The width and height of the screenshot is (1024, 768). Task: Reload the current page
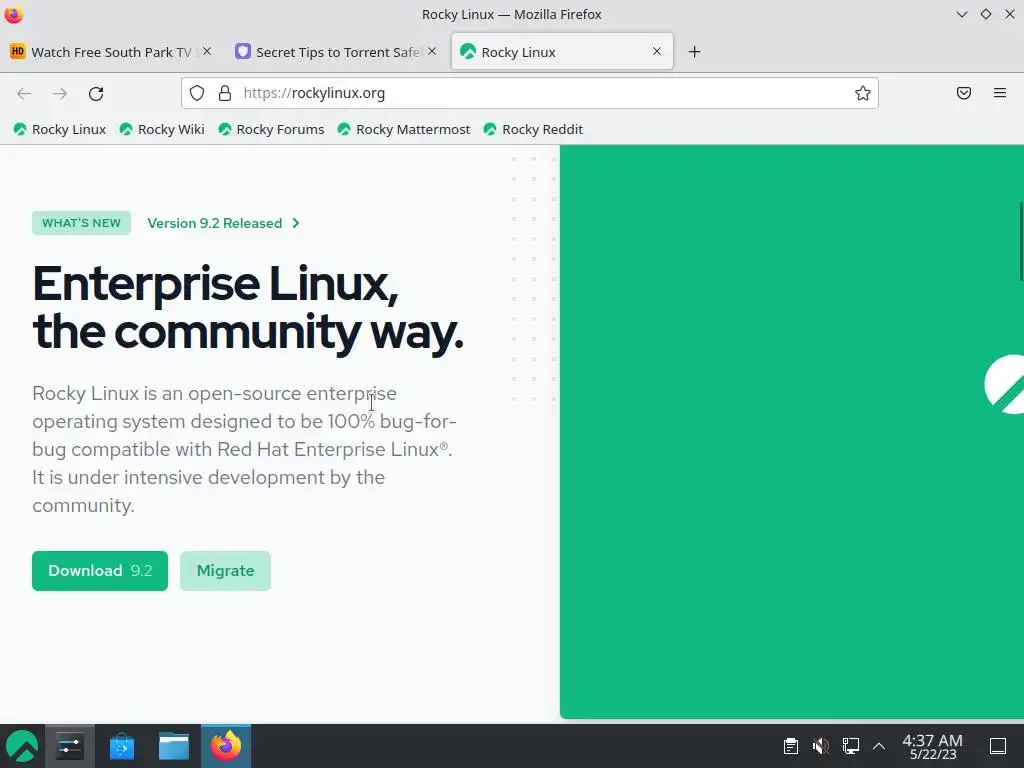click(x=96, y=93)
